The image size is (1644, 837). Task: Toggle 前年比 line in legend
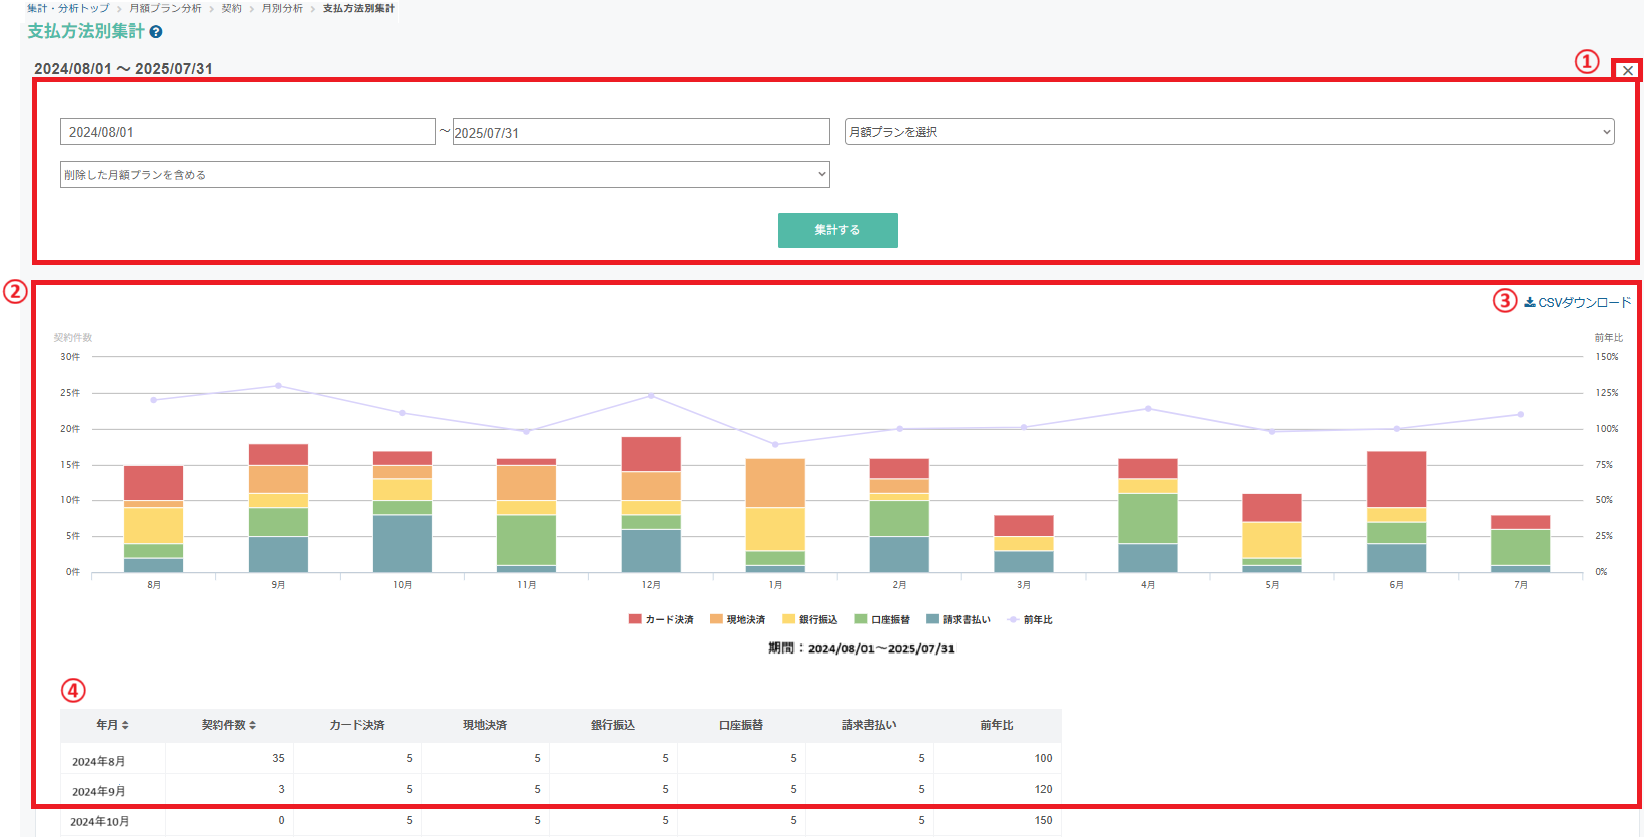tap(1030, 620)
